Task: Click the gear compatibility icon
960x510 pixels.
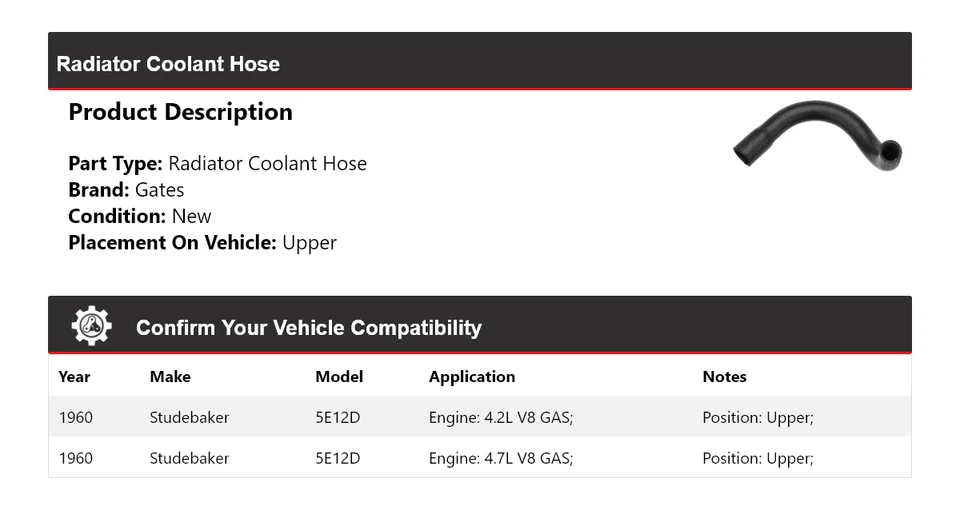Action: point(92,326)
